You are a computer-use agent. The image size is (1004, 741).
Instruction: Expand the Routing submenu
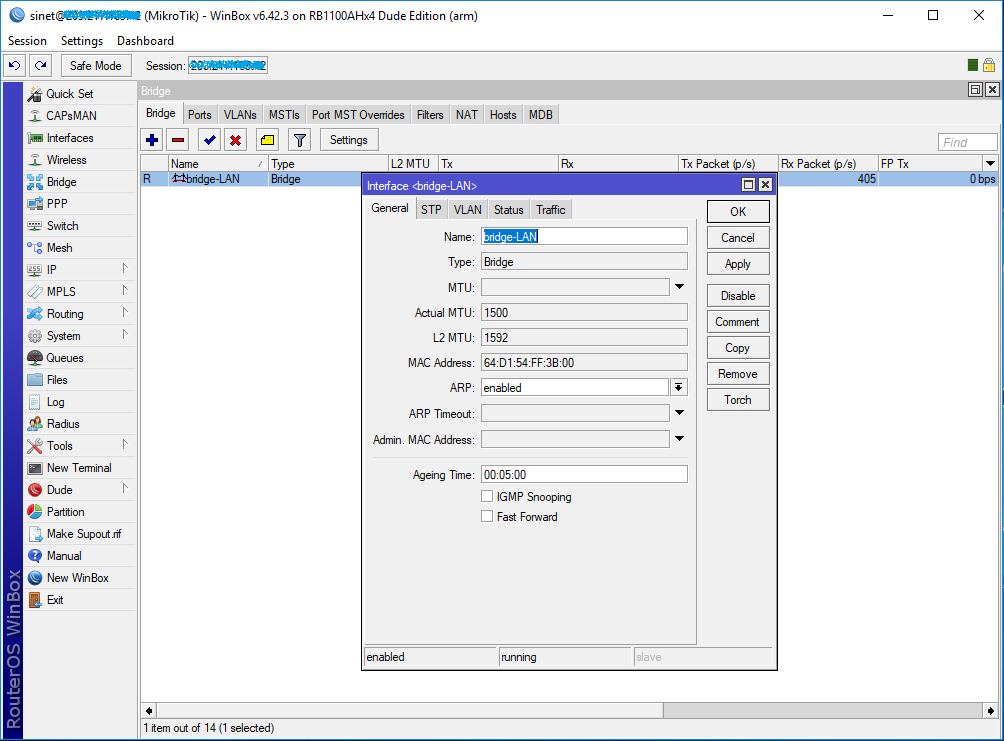coord(126,313)
